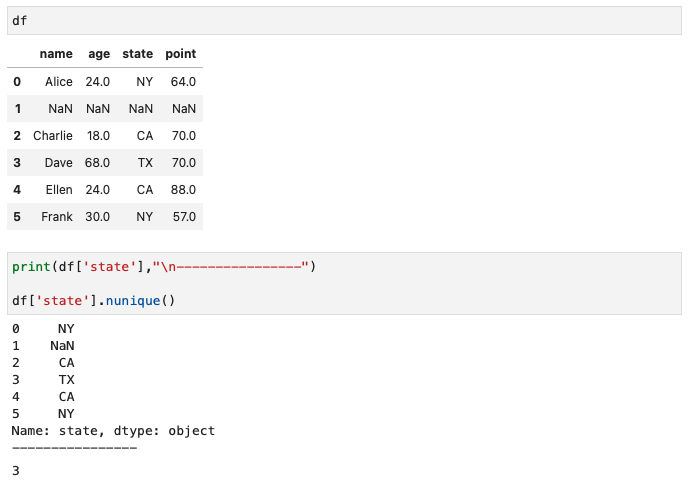
Task: Select the 'name' column header
Action: (56, 54)
